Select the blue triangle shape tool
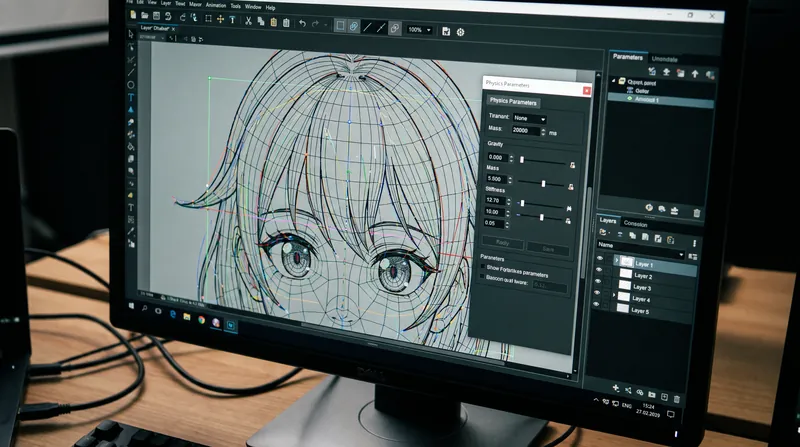This screenshot has height=447, width=800. (131, 109)
